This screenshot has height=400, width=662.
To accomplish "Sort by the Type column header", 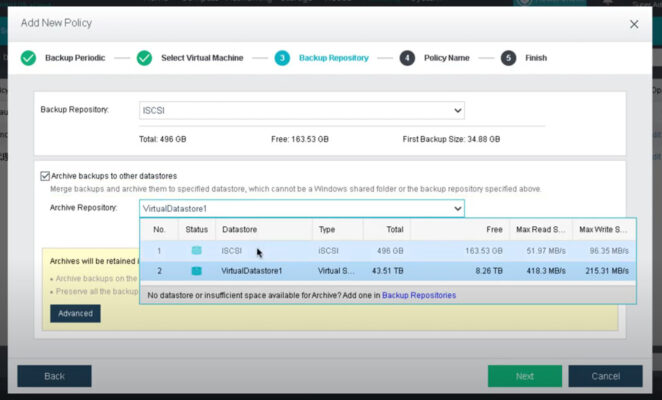I will click(337, 229).
